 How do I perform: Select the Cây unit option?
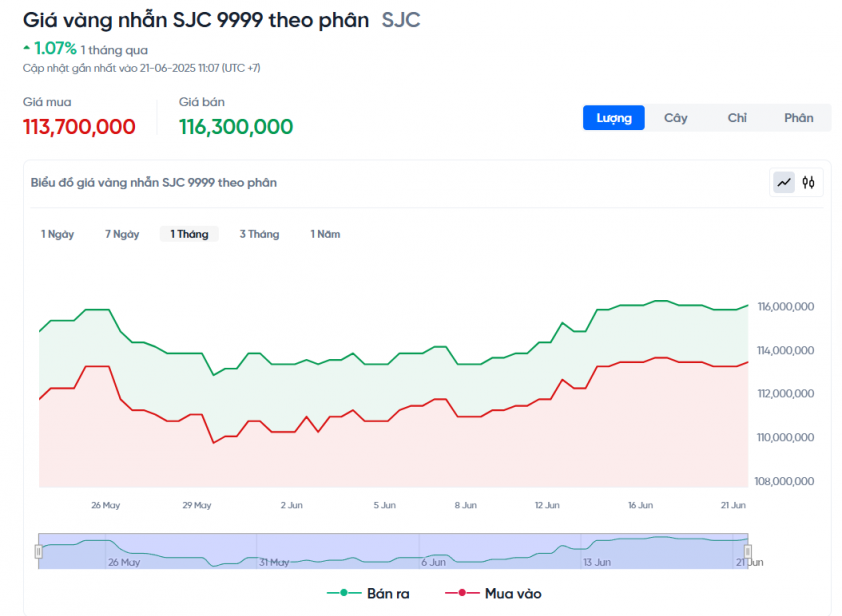676,118
